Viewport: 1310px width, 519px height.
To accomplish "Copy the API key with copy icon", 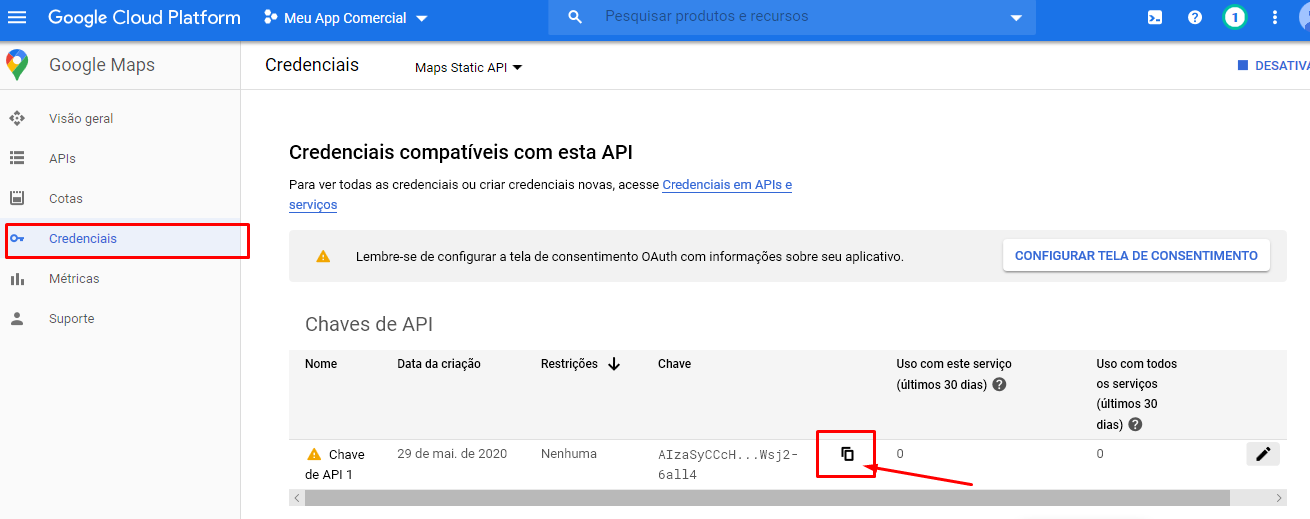I will point(847,454).
